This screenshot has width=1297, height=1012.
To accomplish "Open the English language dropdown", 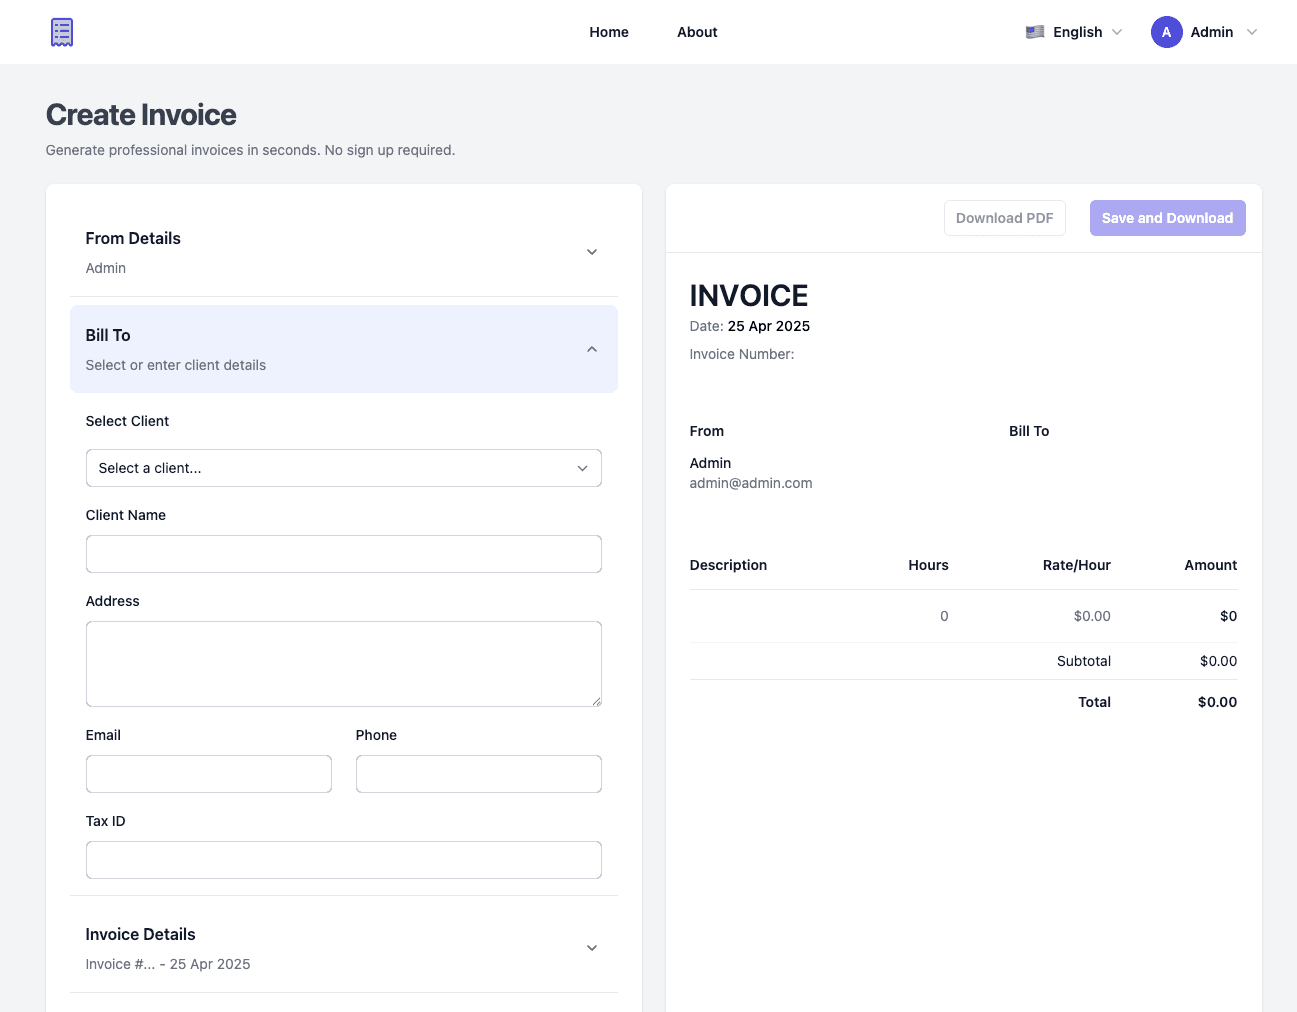I will (x=1074, y=32).
